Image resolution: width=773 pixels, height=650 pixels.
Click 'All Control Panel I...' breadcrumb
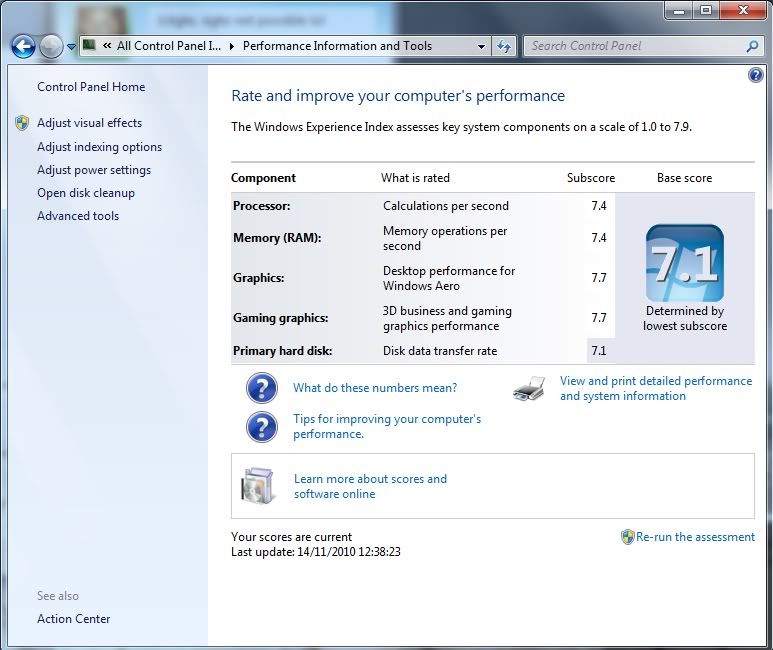click(169, 46)
